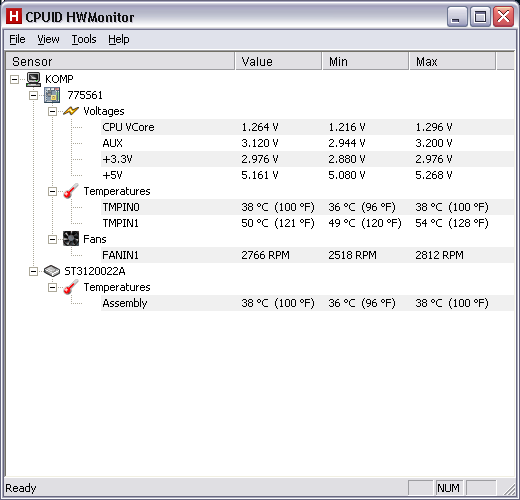
Task: Minimize the HWMonitor window
Action: point(457,16)
